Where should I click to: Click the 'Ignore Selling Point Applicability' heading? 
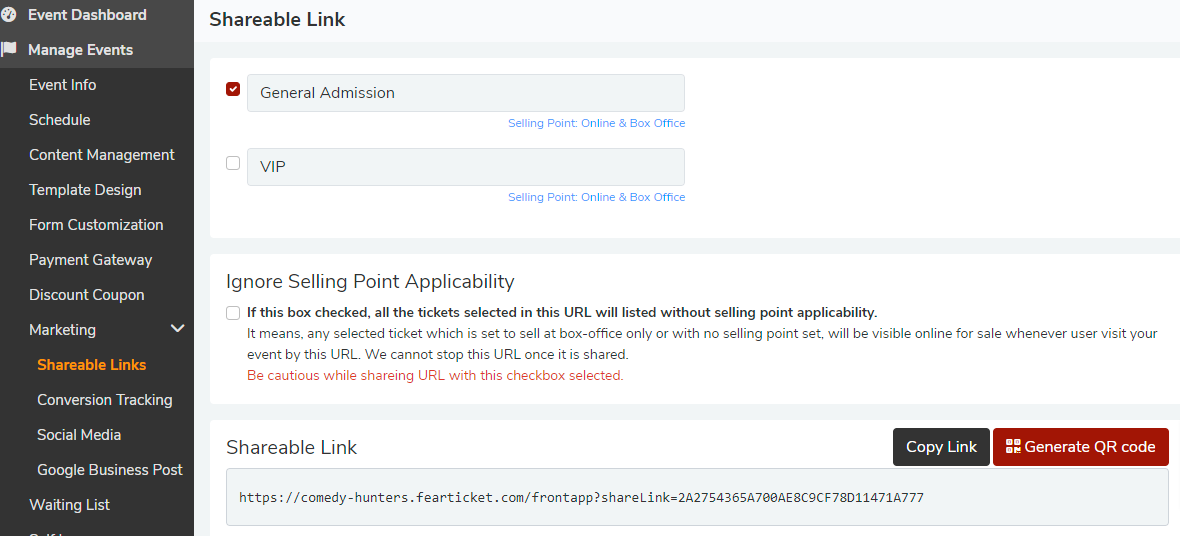pyautogui.click(x=370, y=282)
